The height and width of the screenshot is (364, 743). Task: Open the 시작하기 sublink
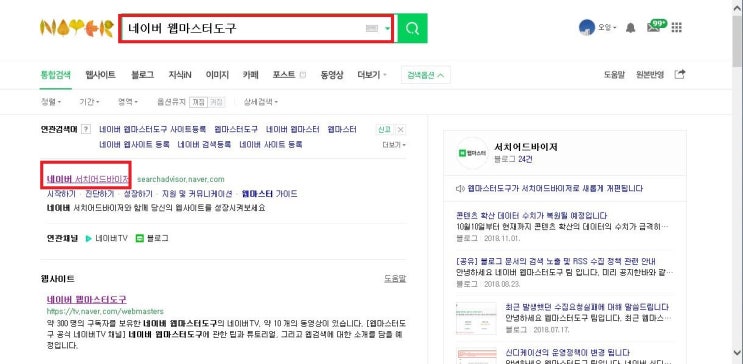(x=61, y=194)
